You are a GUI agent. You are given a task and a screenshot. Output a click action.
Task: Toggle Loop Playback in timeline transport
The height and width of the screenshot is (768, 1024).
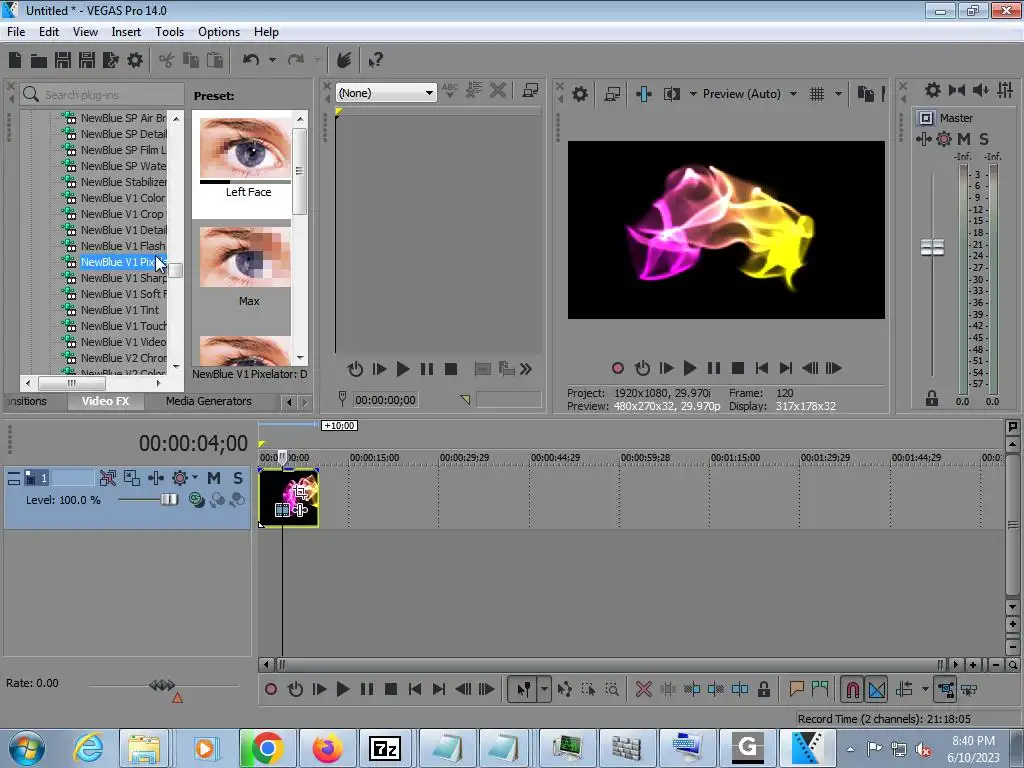295,689
